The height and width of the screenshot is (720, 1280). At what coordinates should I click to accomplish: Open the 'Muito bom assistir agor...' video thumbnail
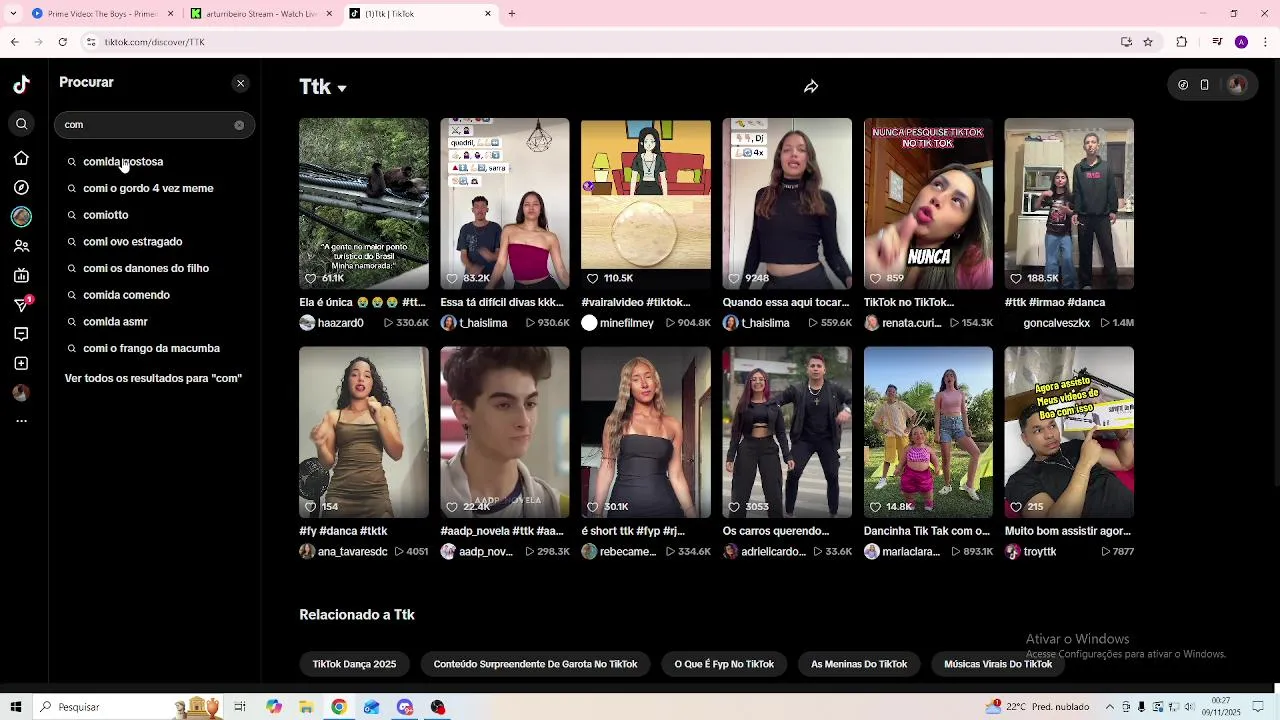[x=1069, y=432]
